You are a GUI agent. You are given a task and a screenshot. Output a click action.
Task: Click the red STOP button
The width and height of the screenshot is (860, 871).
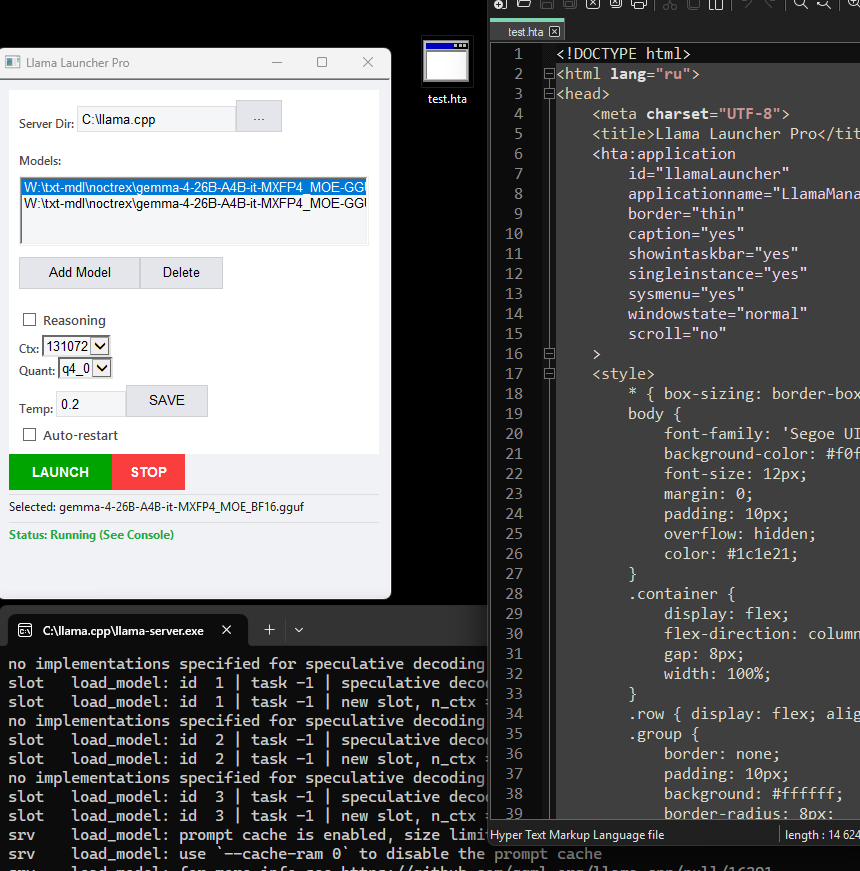click(x=148, y=472)
